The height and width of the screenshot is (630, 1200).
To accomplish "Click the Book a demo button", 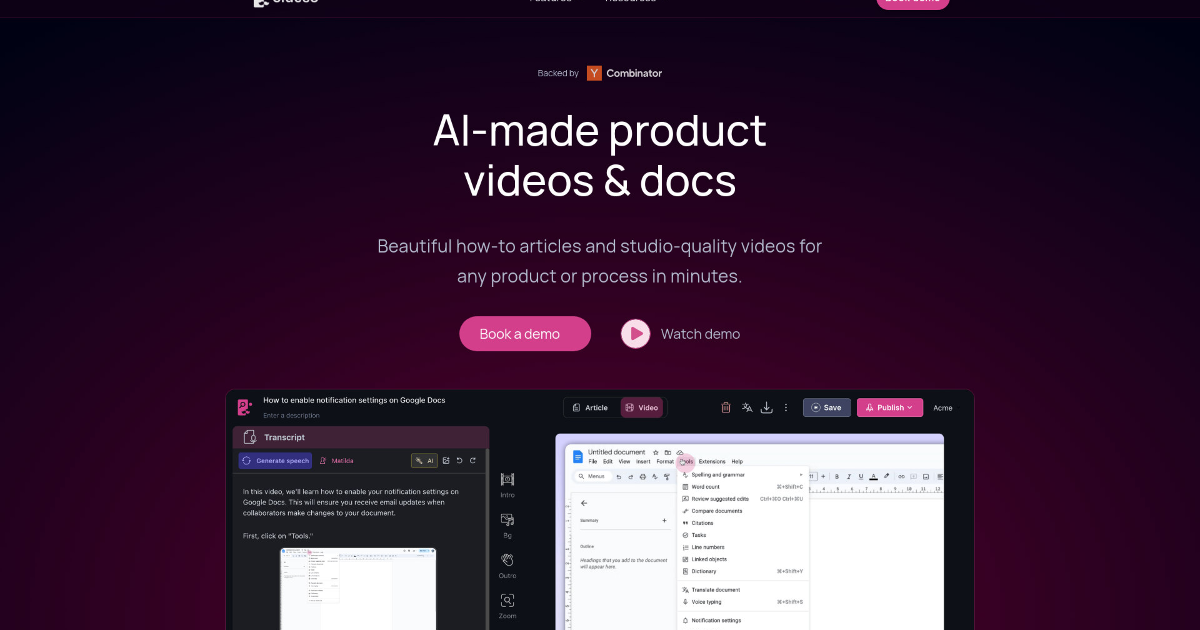I will (x=524, y=333).
